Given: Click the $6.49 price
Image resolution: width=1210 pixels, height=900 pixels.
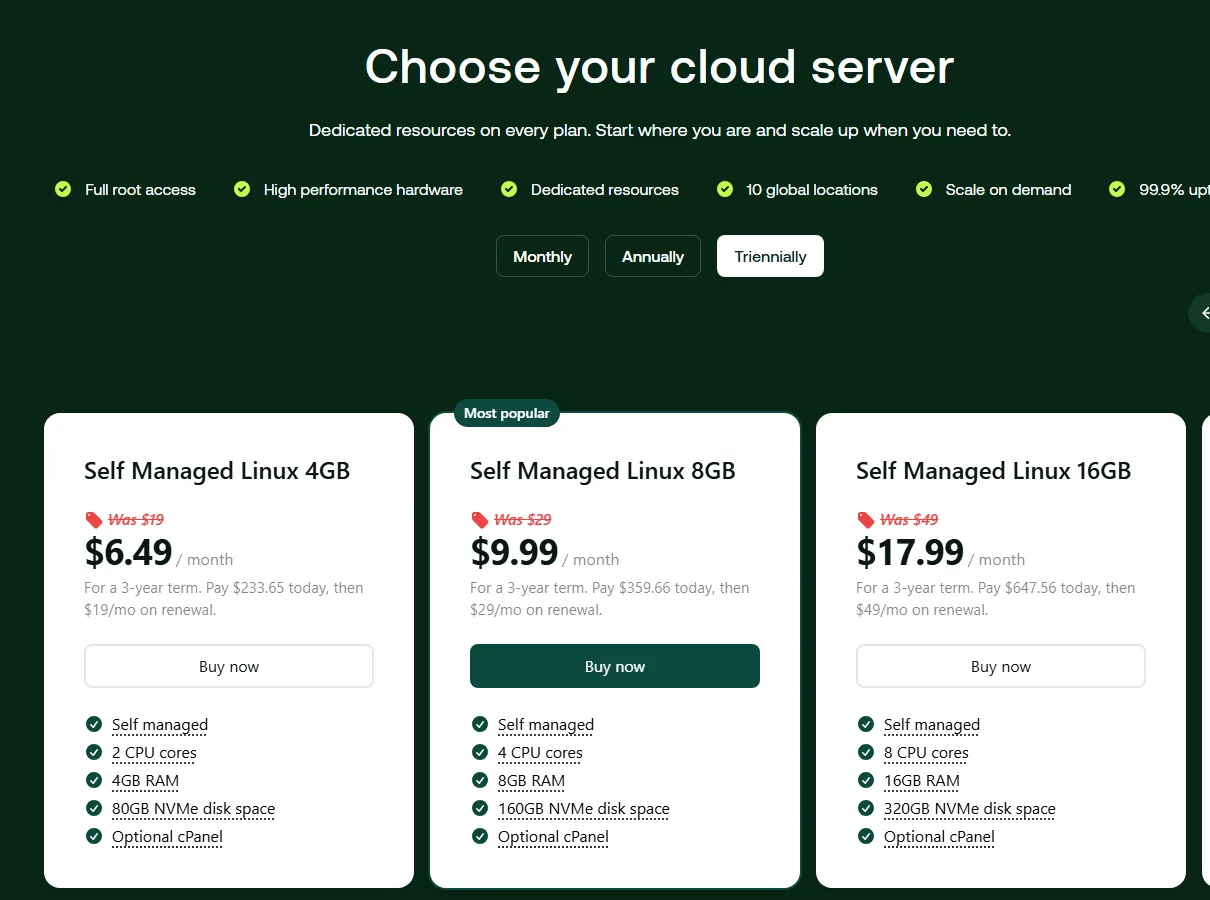Looking at the screenshot, I should (128, 552).
